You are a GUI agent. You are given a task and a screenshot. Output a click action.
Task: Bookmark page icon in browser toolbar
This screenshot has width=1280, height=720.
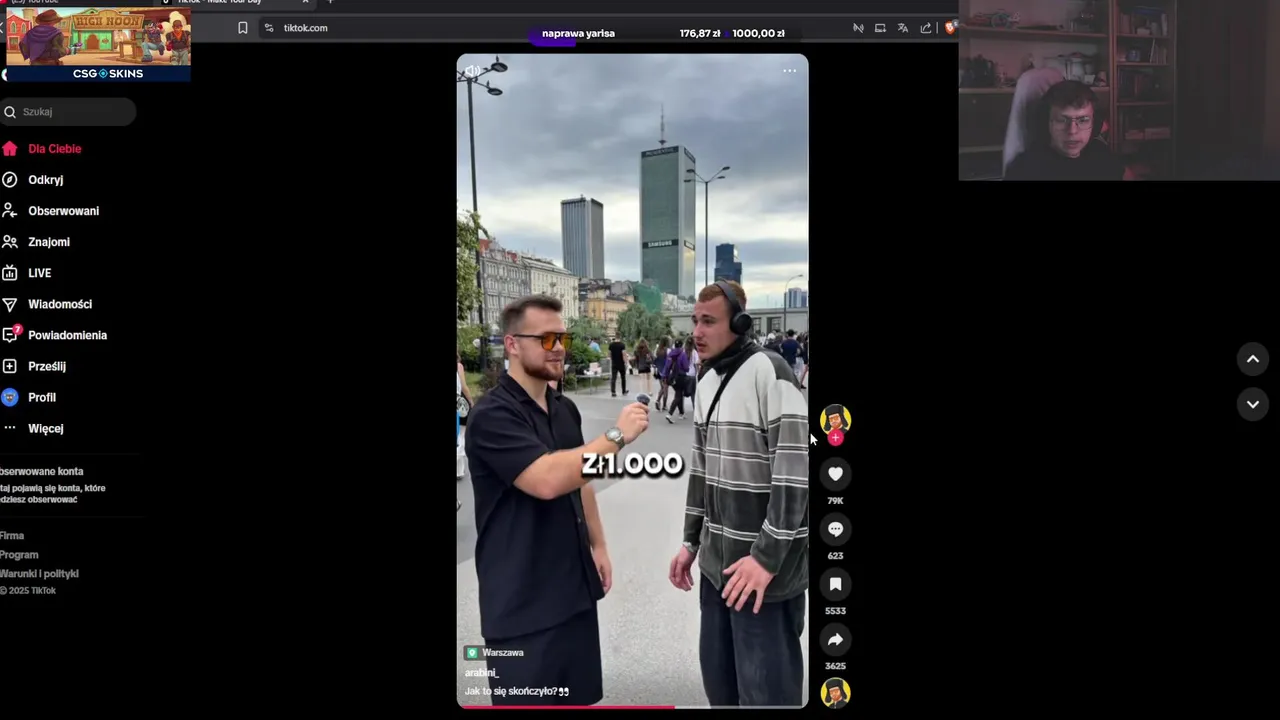tap(242, 28)
